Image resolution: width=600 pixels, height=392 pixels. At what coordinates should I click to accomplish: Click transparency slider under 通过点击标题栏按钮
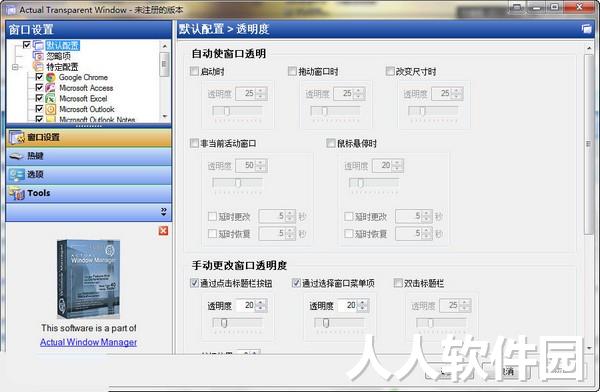(x=237, y=323)
